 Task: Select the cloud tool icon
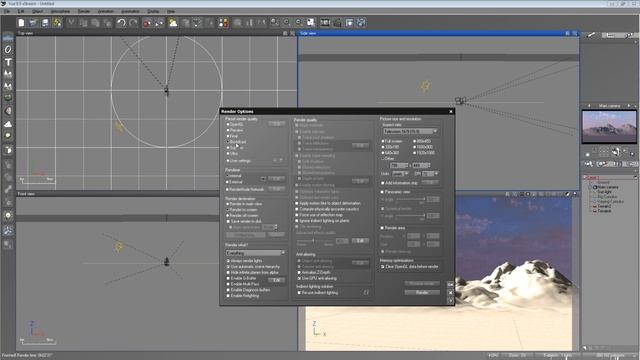pos(8,124)
